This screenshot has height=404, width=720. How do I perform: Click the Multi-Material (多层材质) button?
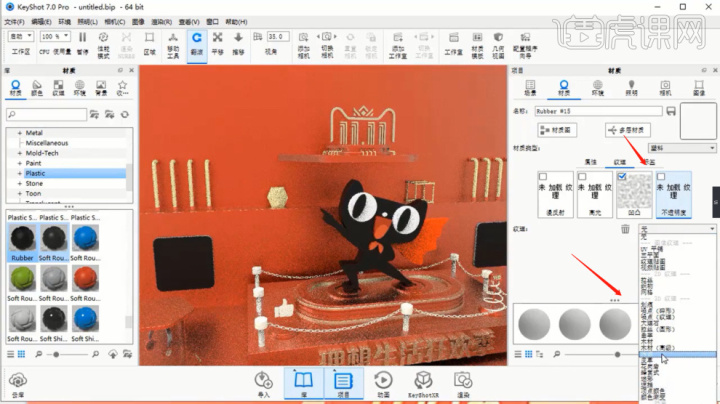pyautogui.click(x=627, y=130)
